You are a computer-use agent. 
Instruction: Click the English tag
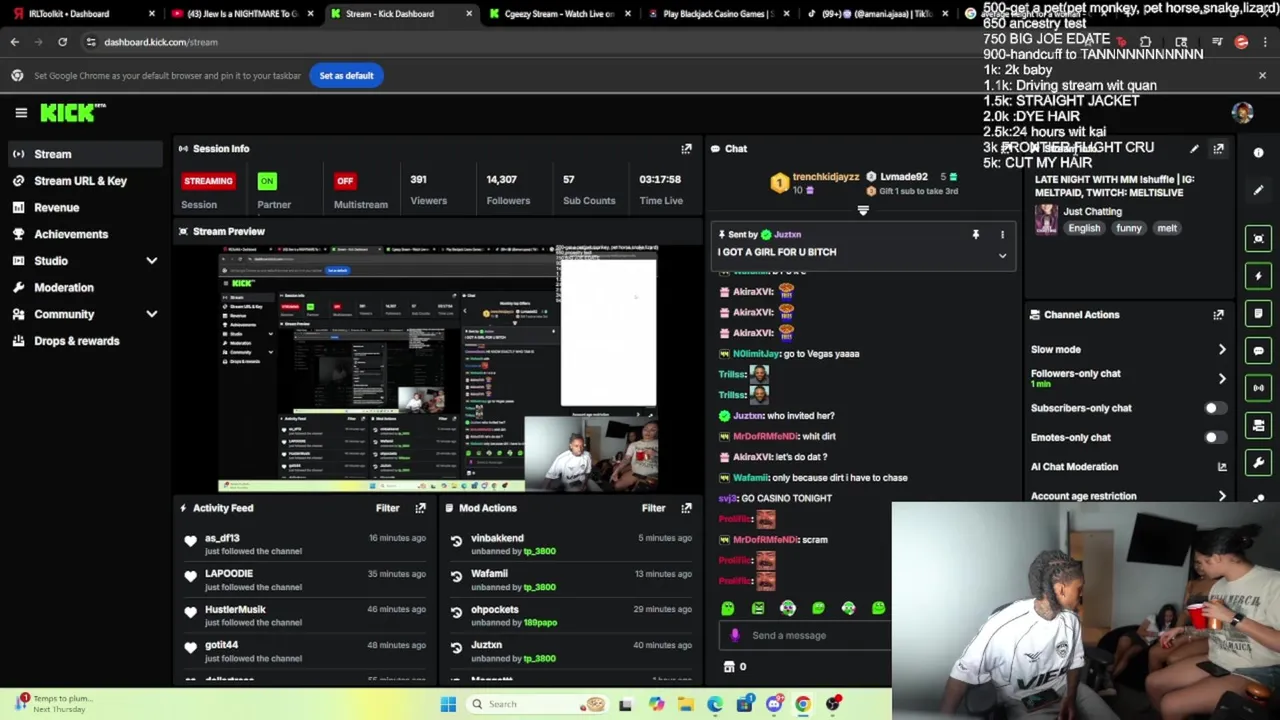tap(1084, 228)
